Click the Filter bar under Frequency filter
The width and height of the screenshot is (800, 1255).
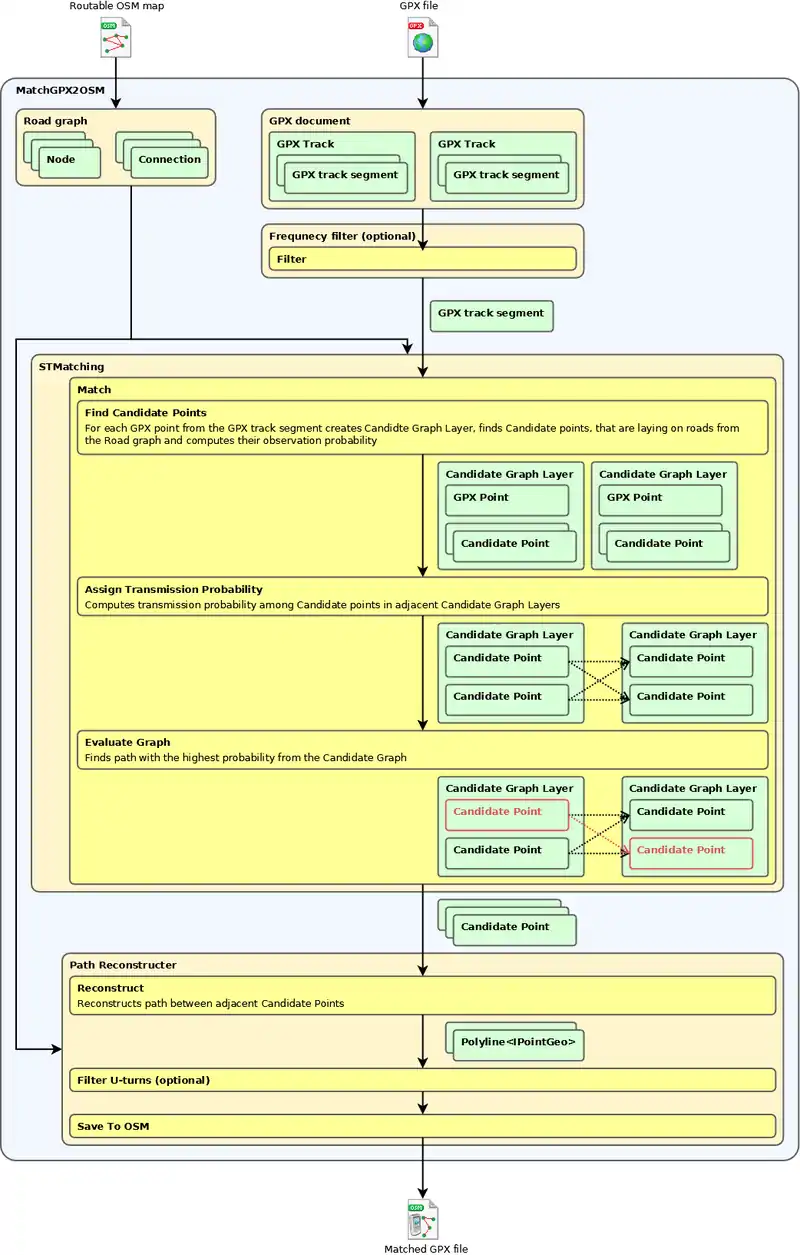point(422,259)
